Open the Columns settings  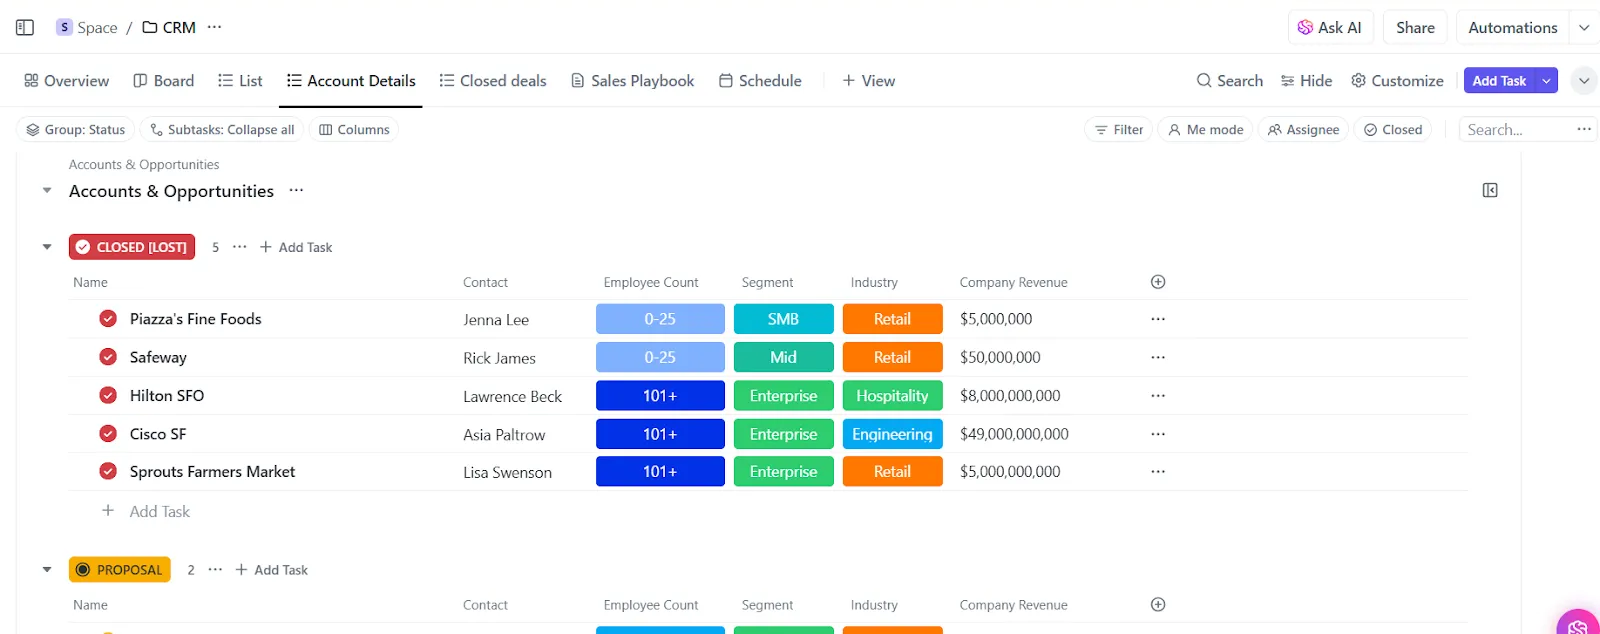coord(354,130)
